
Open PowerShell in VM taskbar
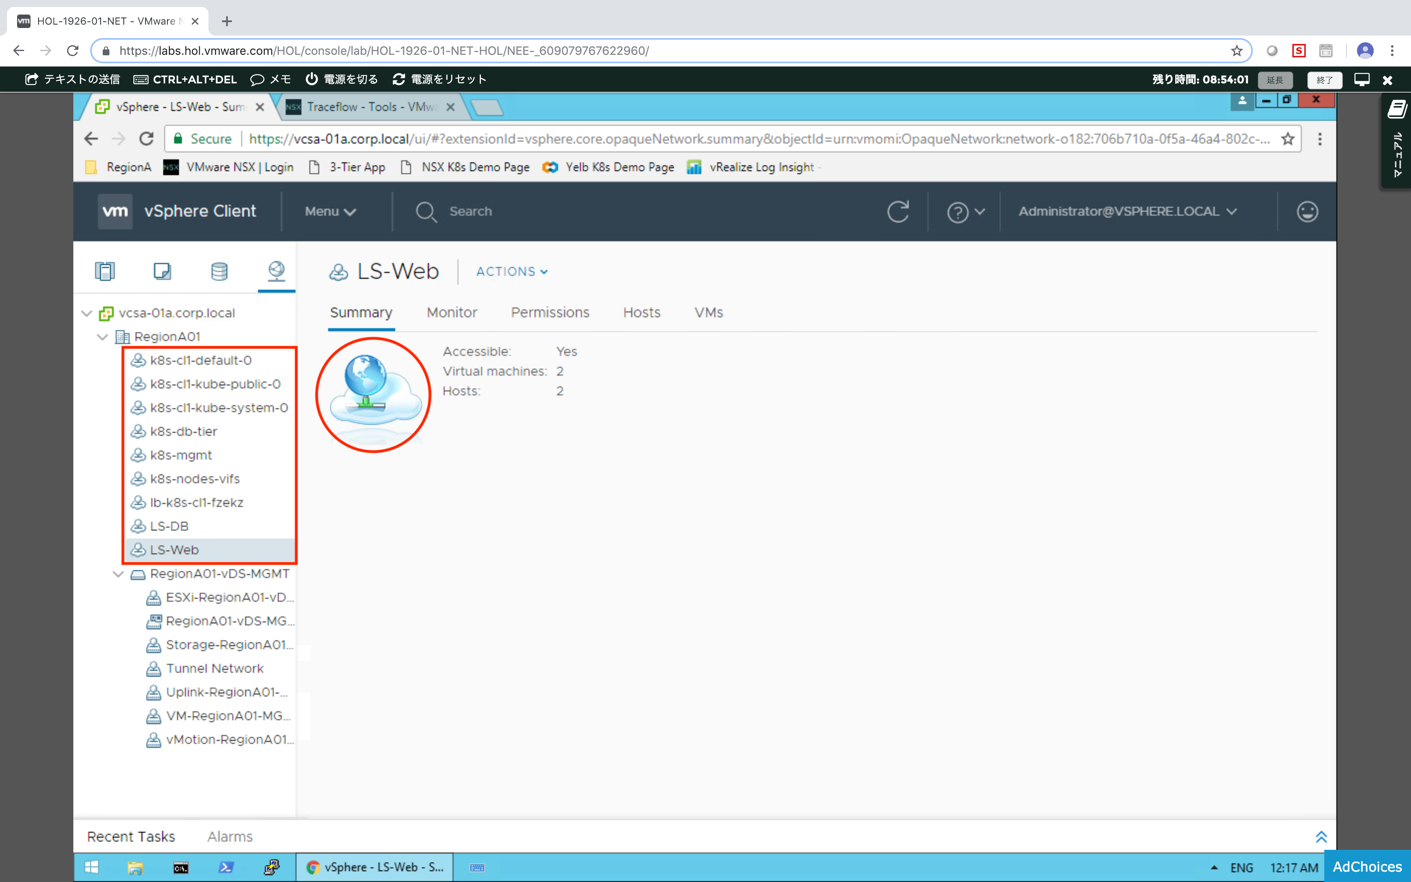[226, 868]
